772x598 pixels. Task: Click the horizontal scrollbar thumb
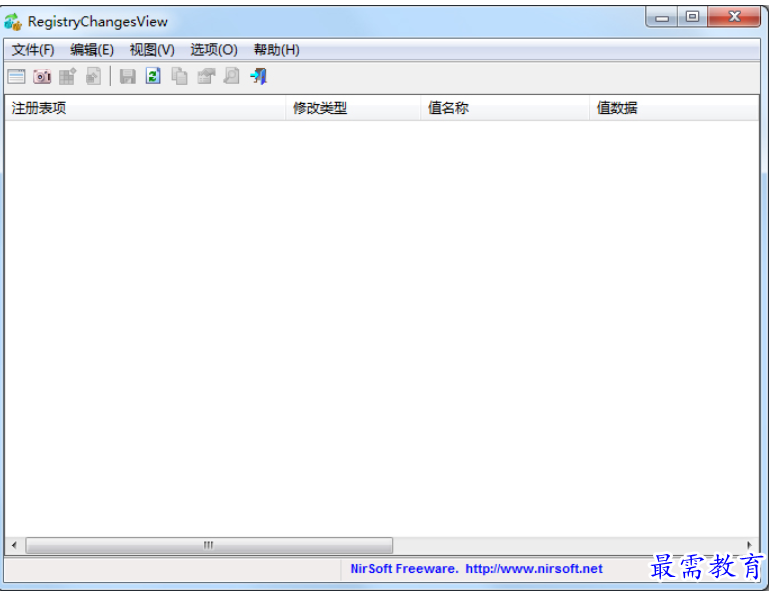point(209,545)
